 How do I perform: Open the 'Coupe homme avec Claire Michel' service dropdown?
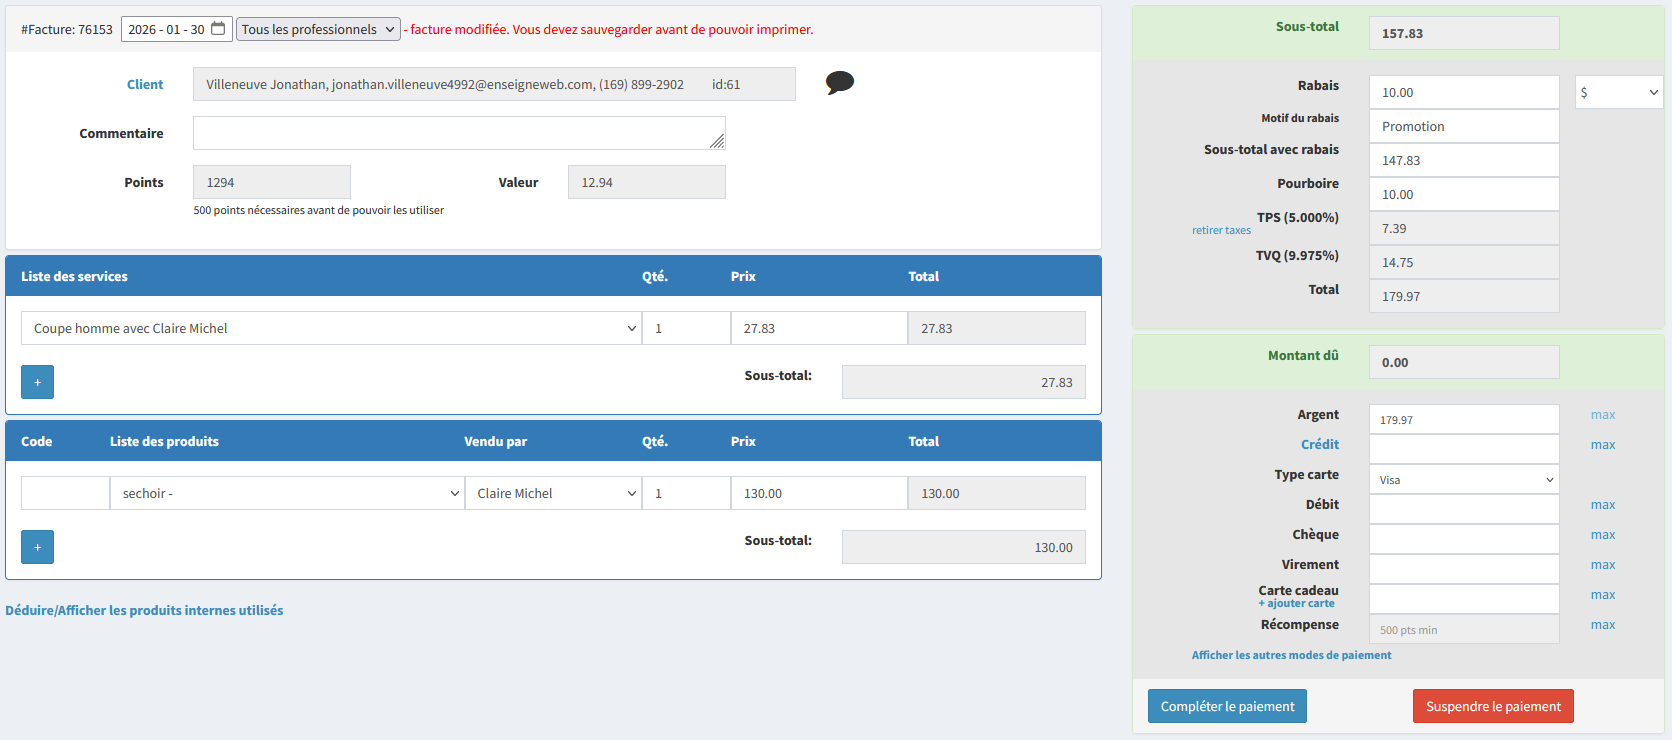331,328
